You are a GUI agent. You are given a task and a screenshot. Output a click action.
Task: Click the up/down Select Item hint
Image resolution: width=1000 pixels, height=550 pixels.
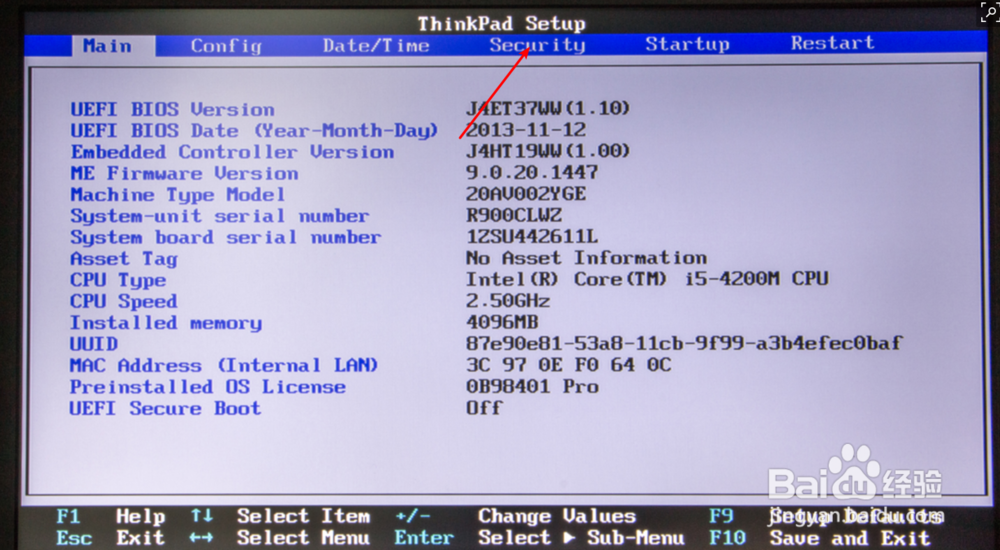click(x=280, y=516)
